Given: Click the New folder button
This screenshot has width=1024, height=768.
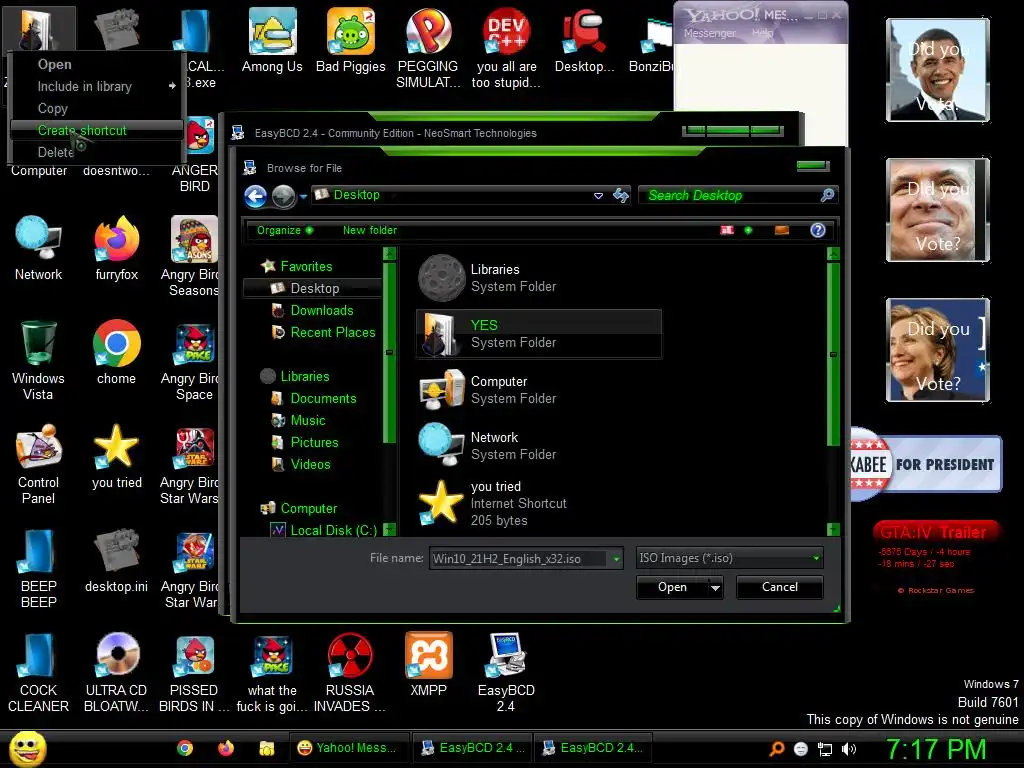Looking at the screenshot, I should click(370, 230).
